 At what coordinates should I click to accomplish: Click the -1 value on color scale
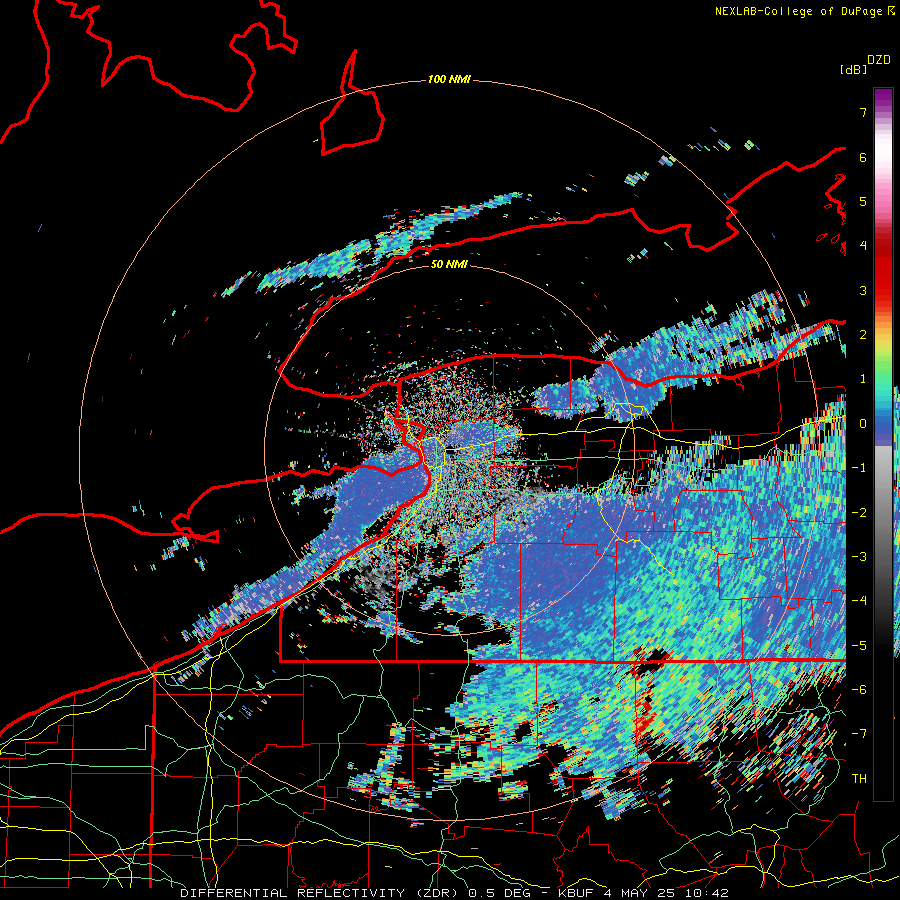click(859, 468)
